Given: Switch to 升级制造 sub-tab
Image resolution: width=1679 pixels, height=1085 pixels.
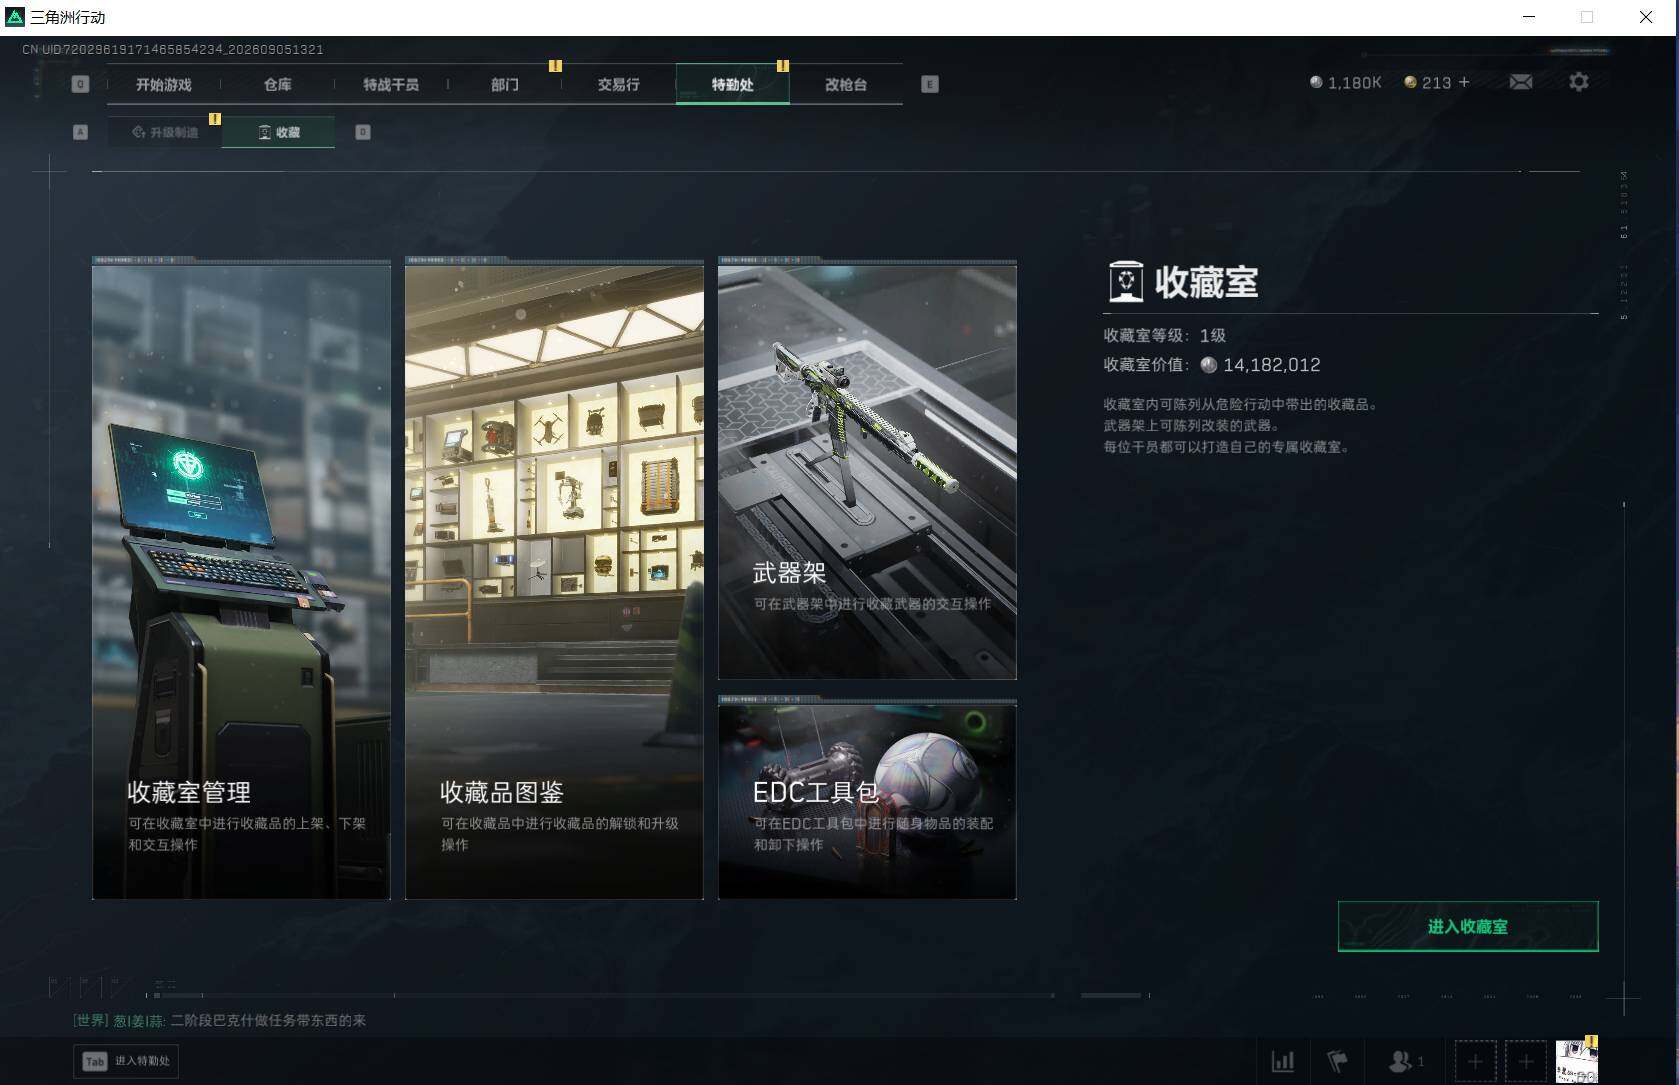Looking at the screenshot, I should tap(165, 132).
